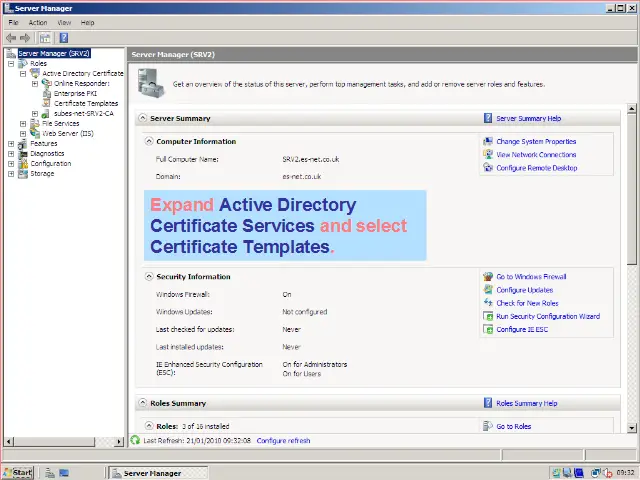Select Enterprise PKI tree item
The width and height of the screenshot is (640, 480).
coord(76,93)
